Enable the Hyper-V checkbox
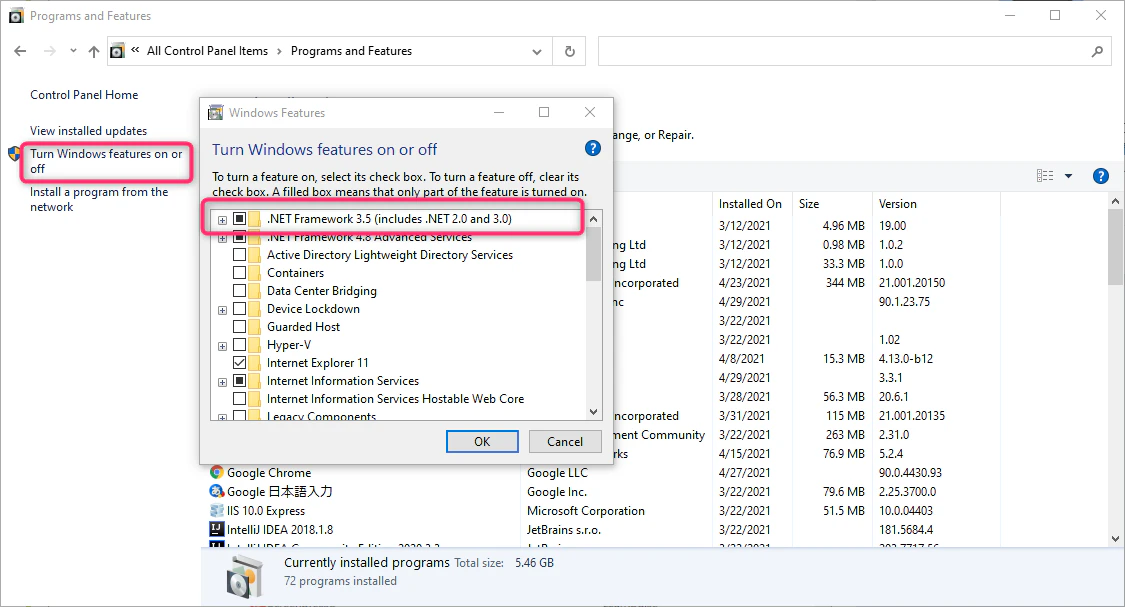 [240, 345]
